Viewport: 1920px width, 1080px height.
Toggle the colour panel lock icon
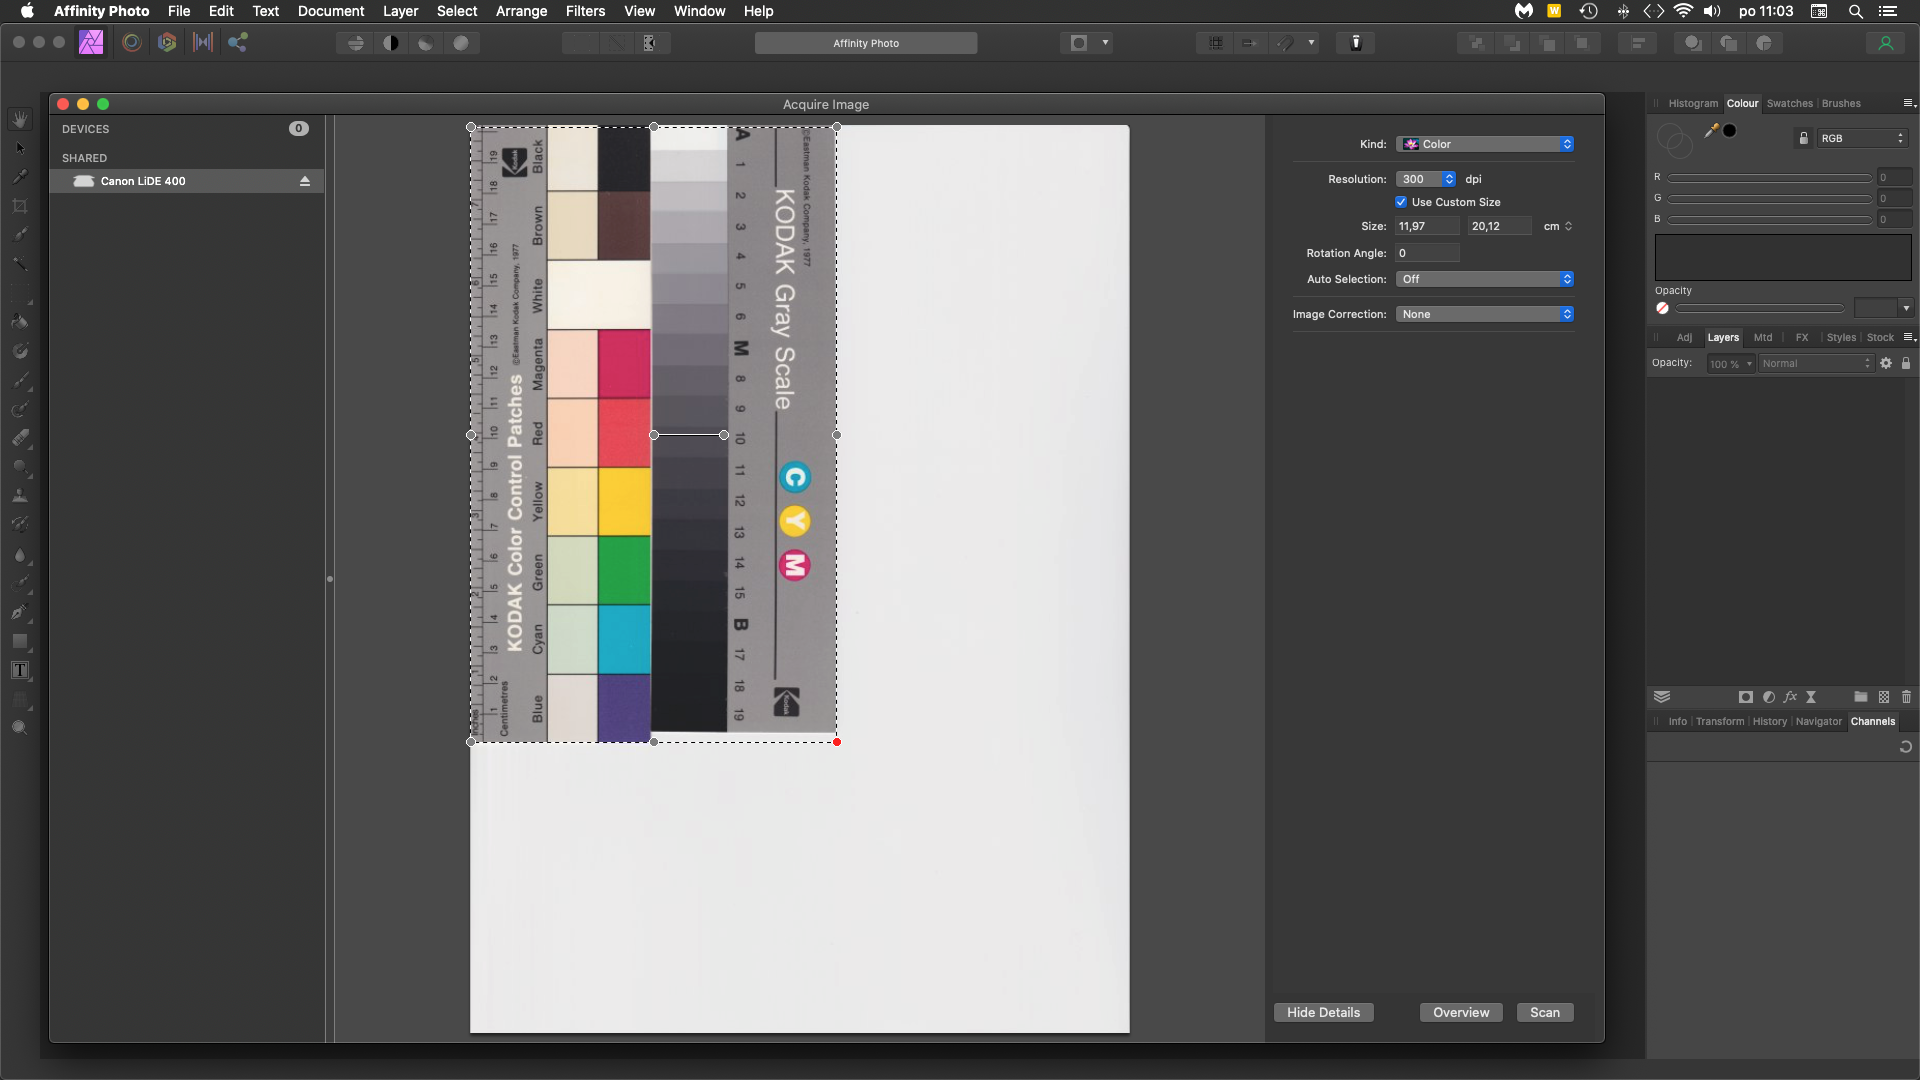click(1804, 138)
